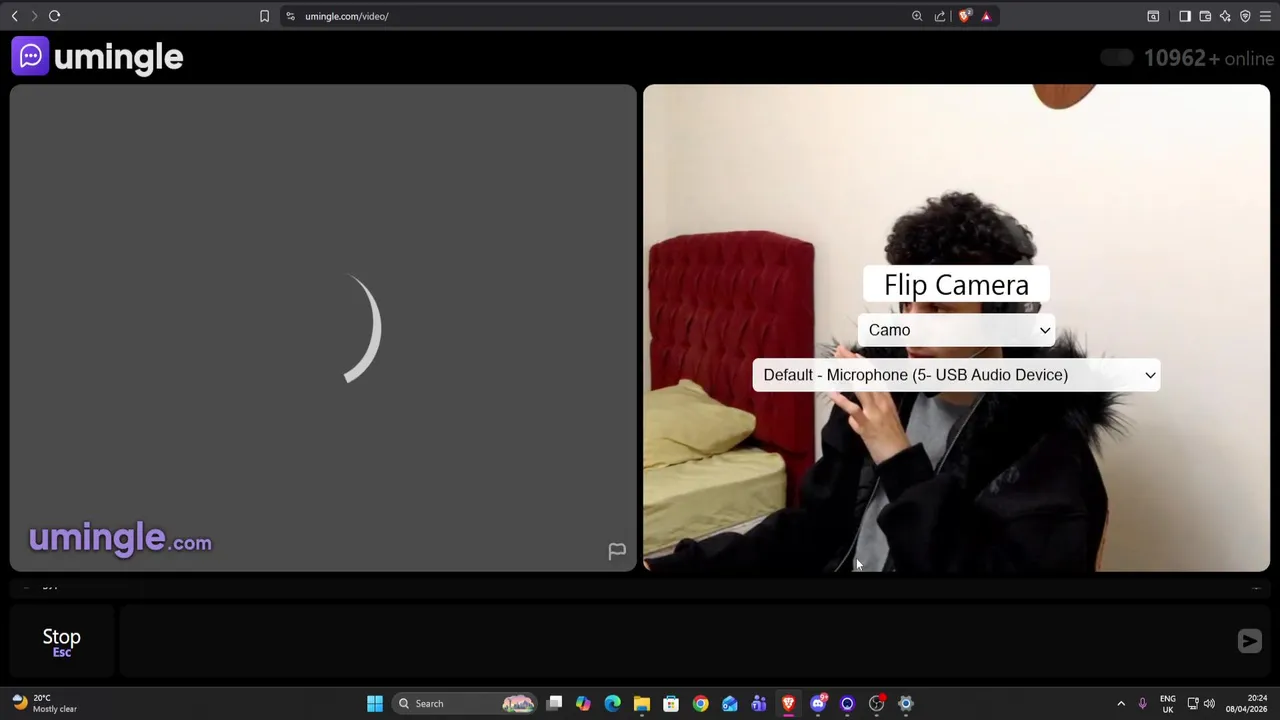
Task: Click the tab search icon in toolbar
Action: (x=1153, y=16)
